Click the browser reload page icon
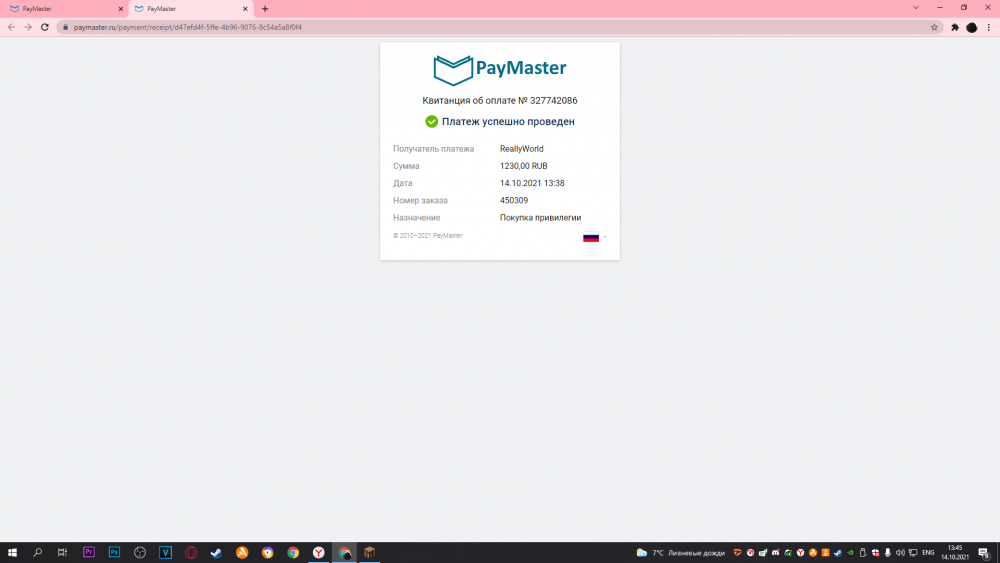1000x563 pixels. click(45, 27)
